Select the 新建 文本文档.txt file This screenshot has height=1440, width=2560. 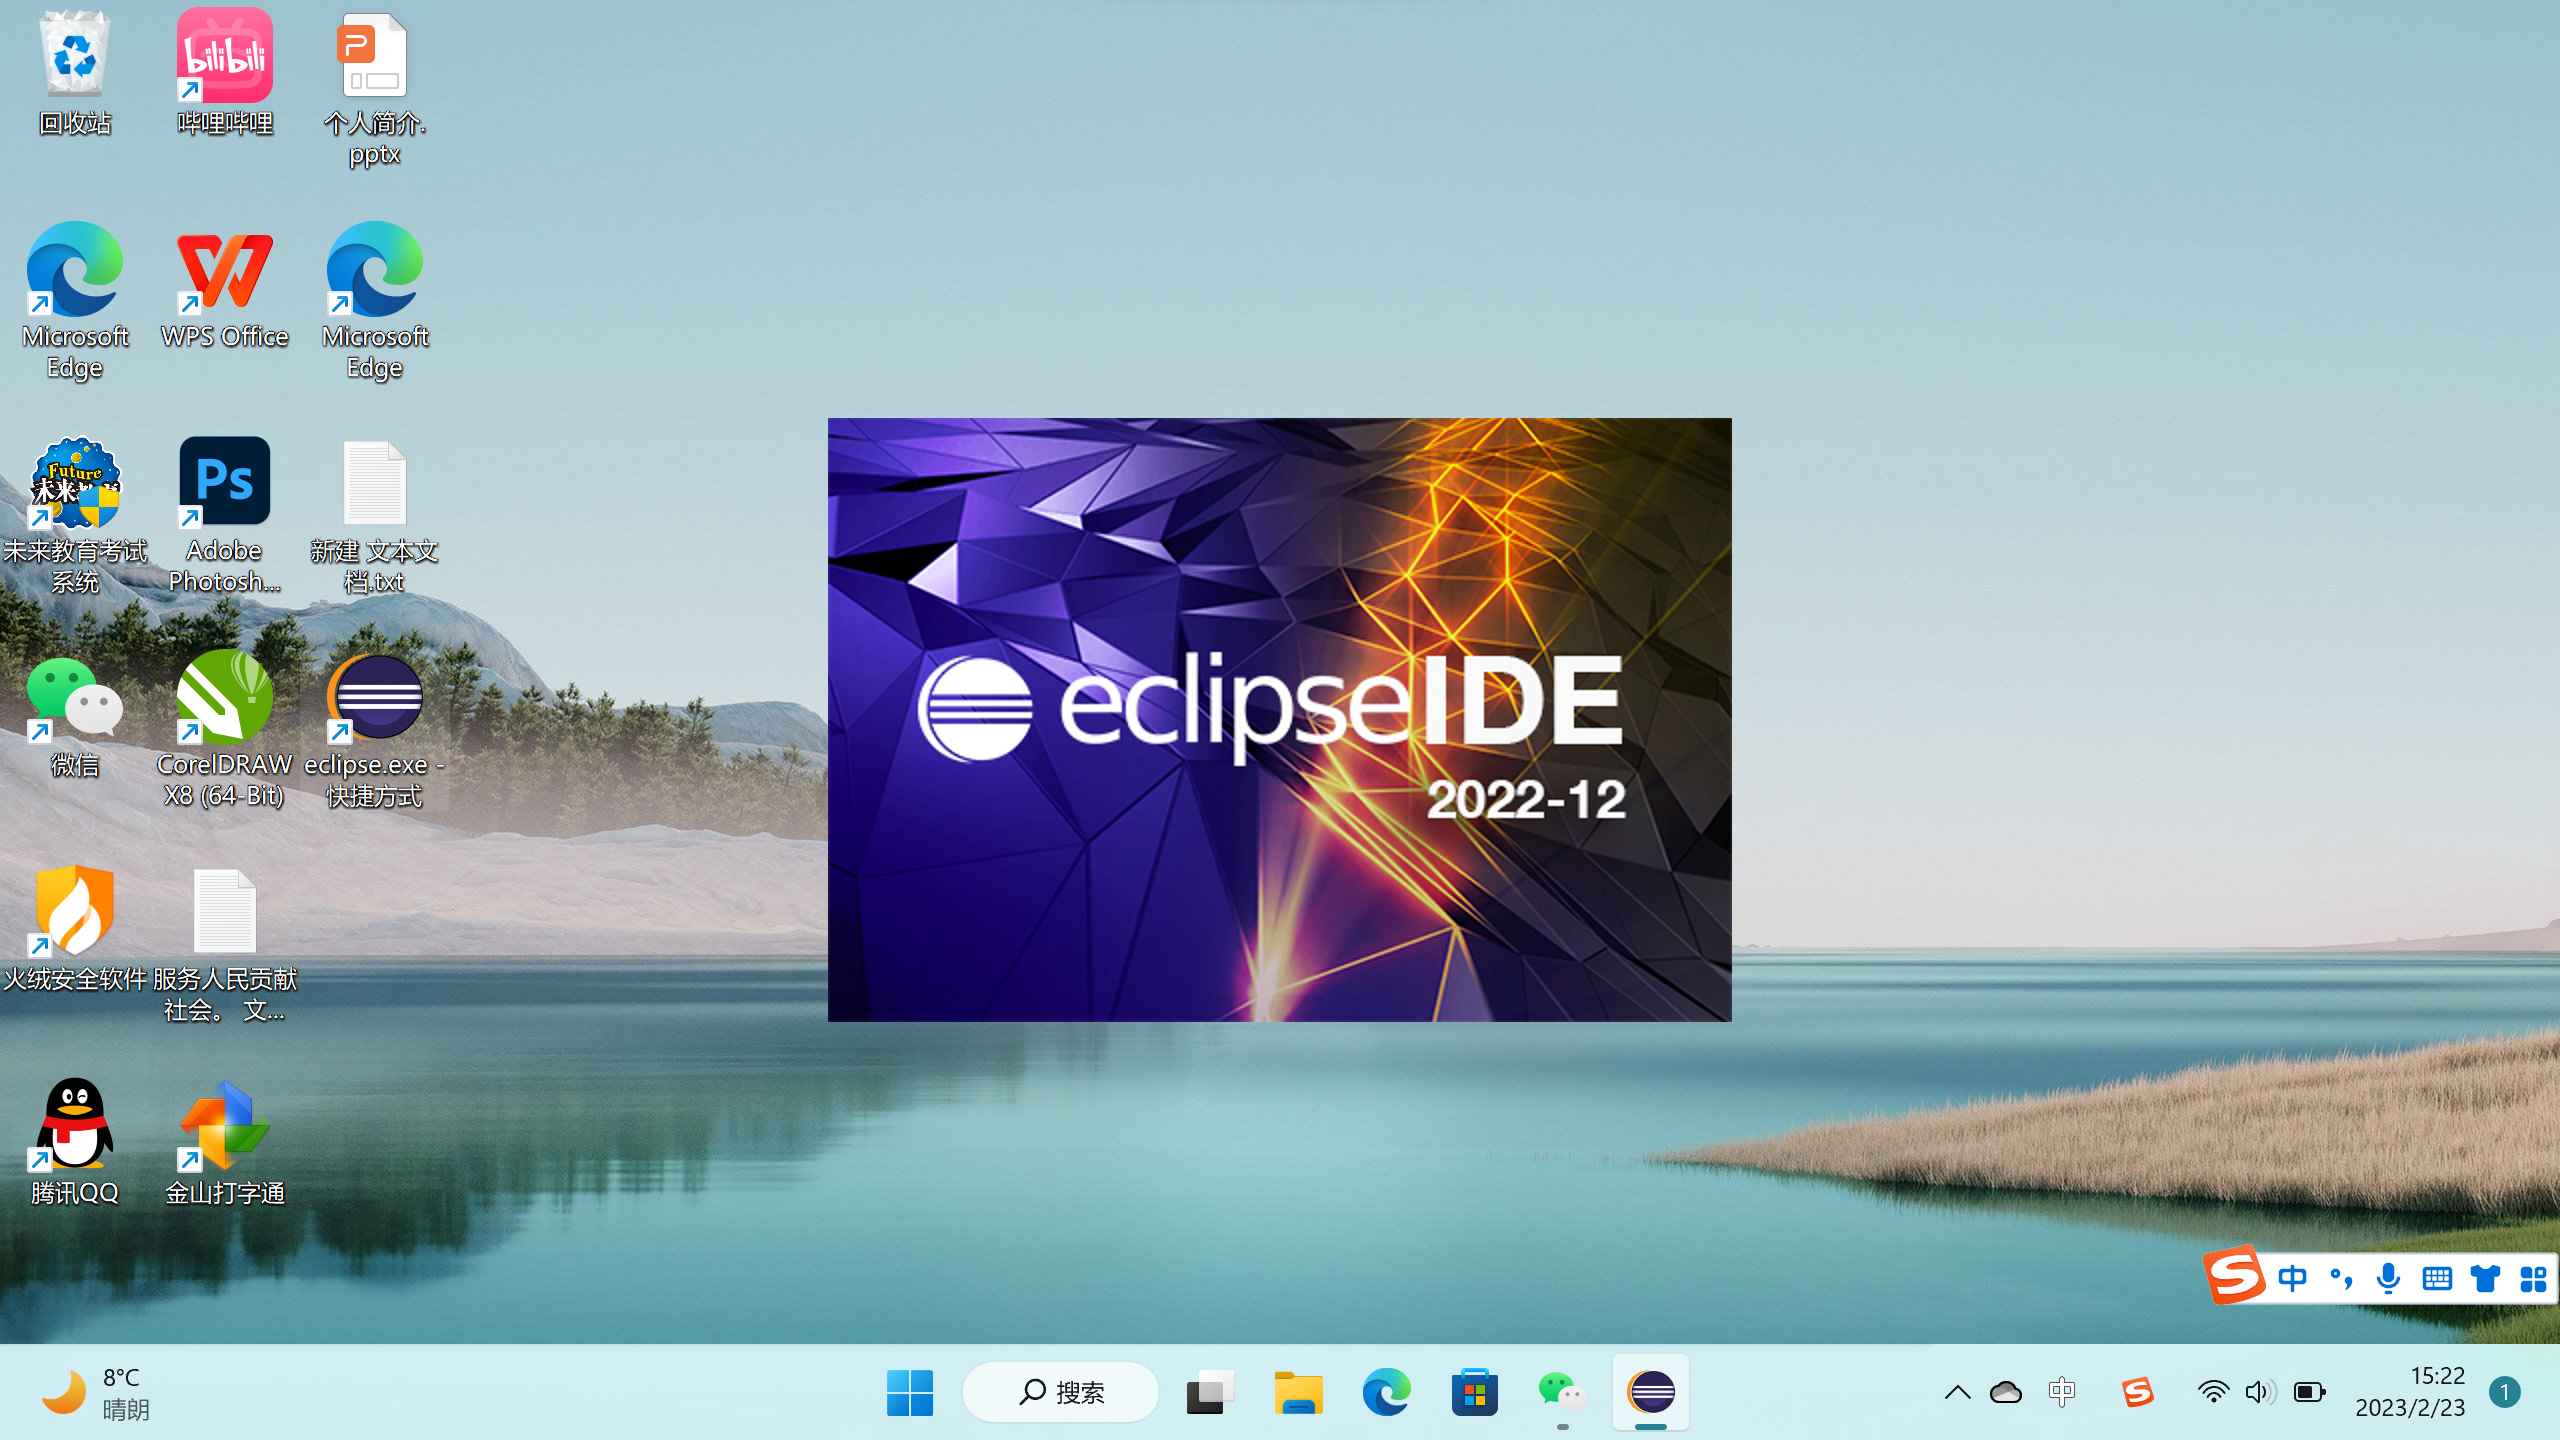[375, 515]
